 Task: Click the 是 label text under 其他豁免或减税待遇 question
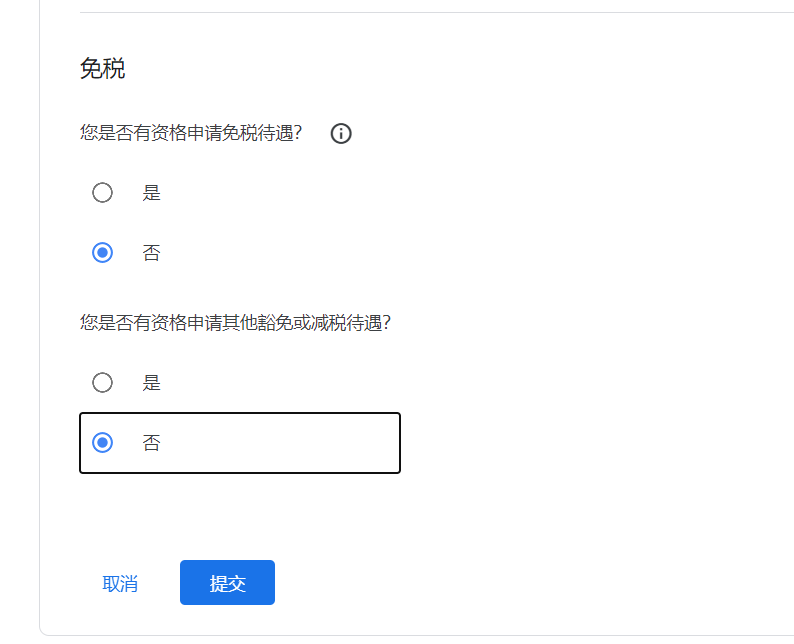[151, 382]
